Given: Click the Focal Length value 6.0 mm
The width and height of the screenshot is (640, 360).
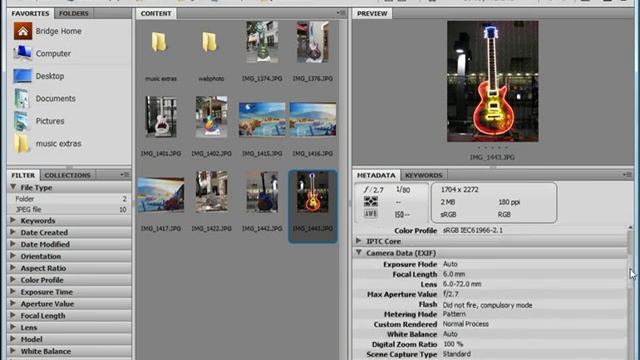Looking at the screenshot, I should point(454,274).
